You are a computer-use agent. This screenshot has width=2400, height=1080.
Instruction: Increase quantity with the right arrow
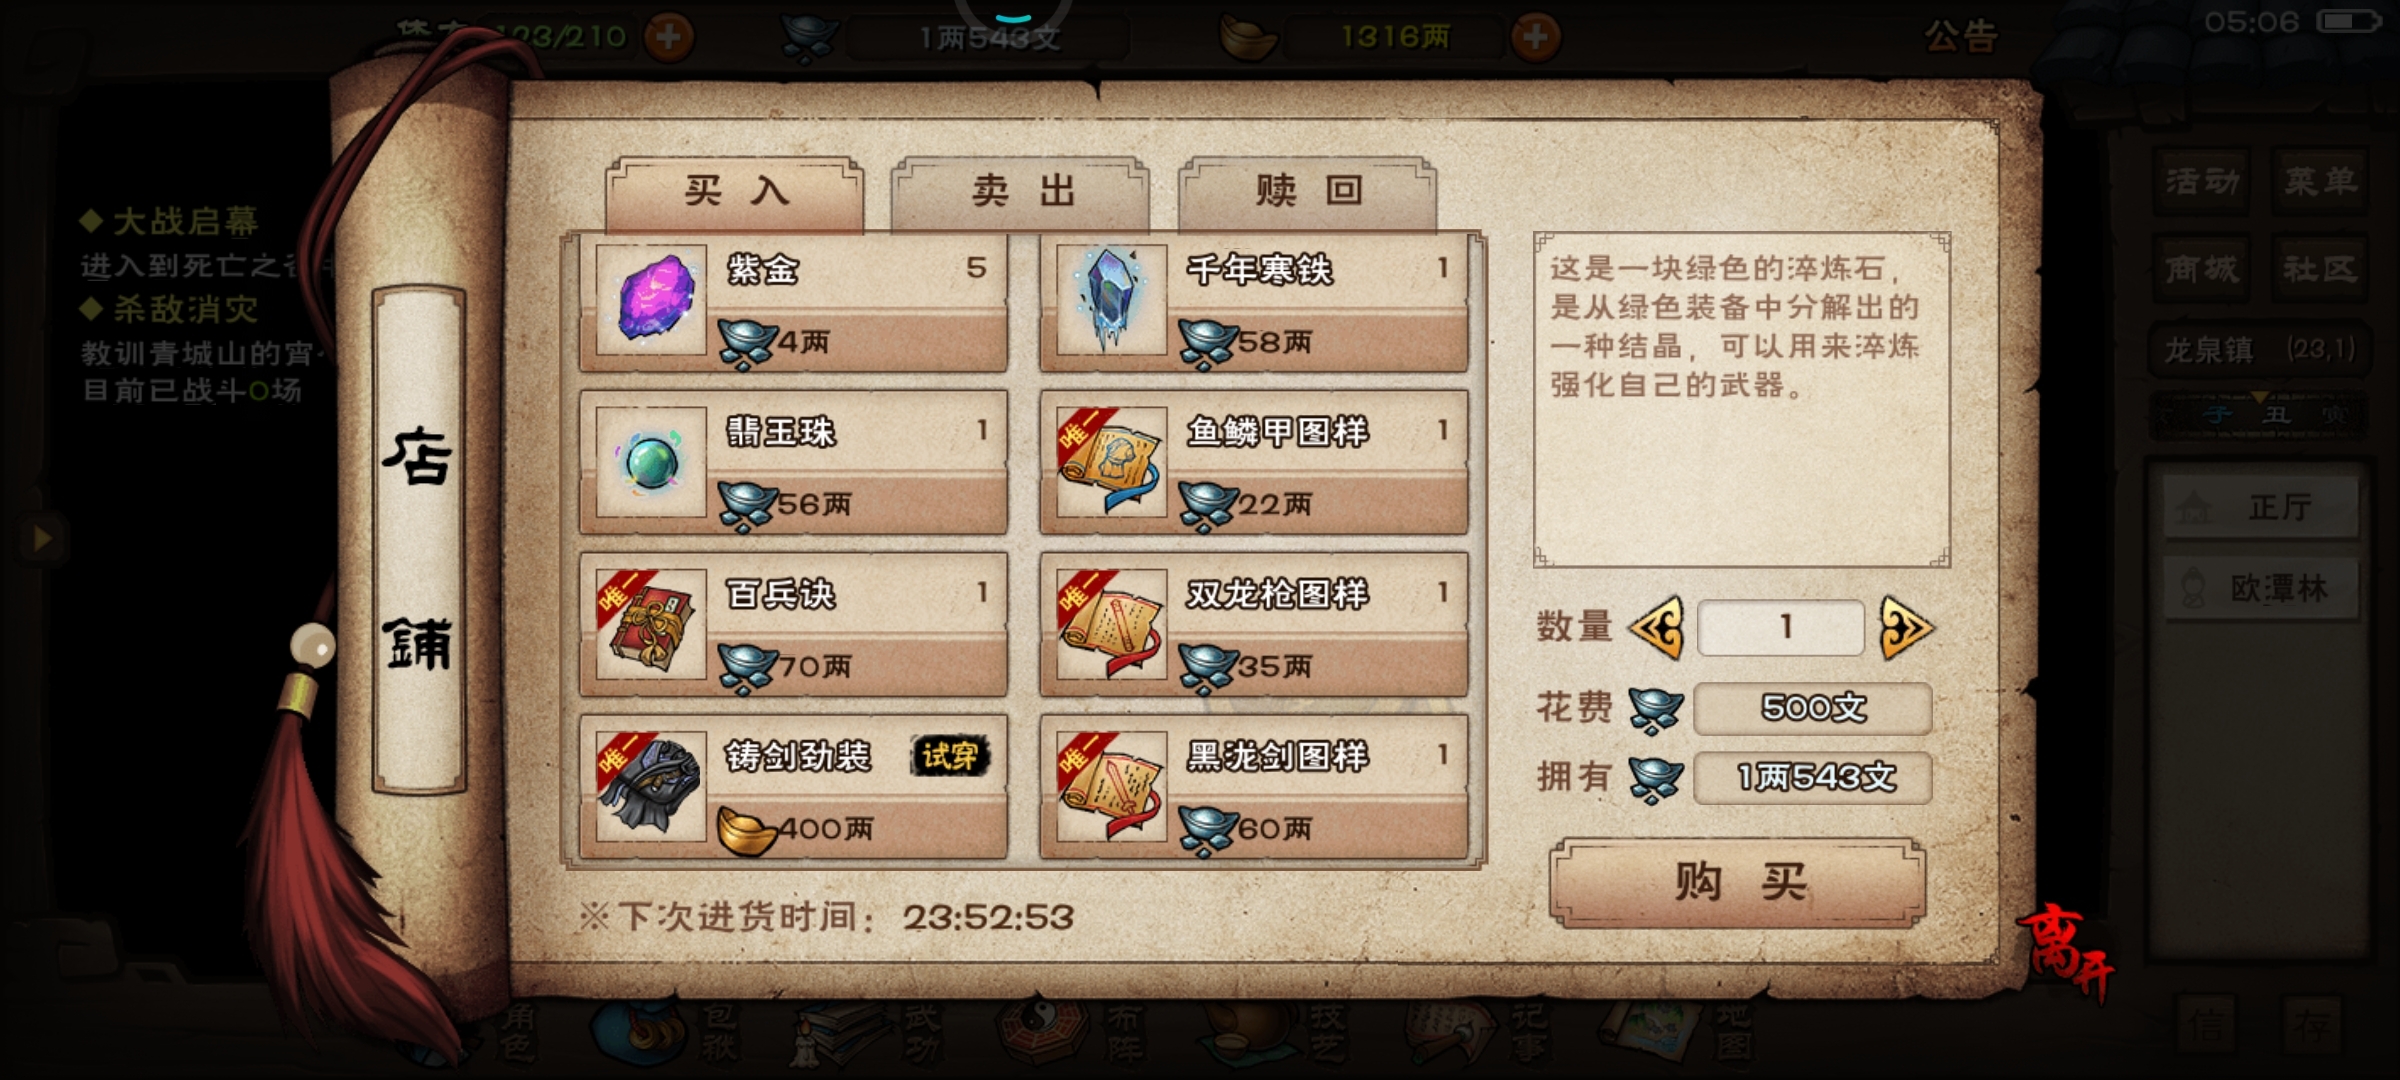[x=1906, y=628]
